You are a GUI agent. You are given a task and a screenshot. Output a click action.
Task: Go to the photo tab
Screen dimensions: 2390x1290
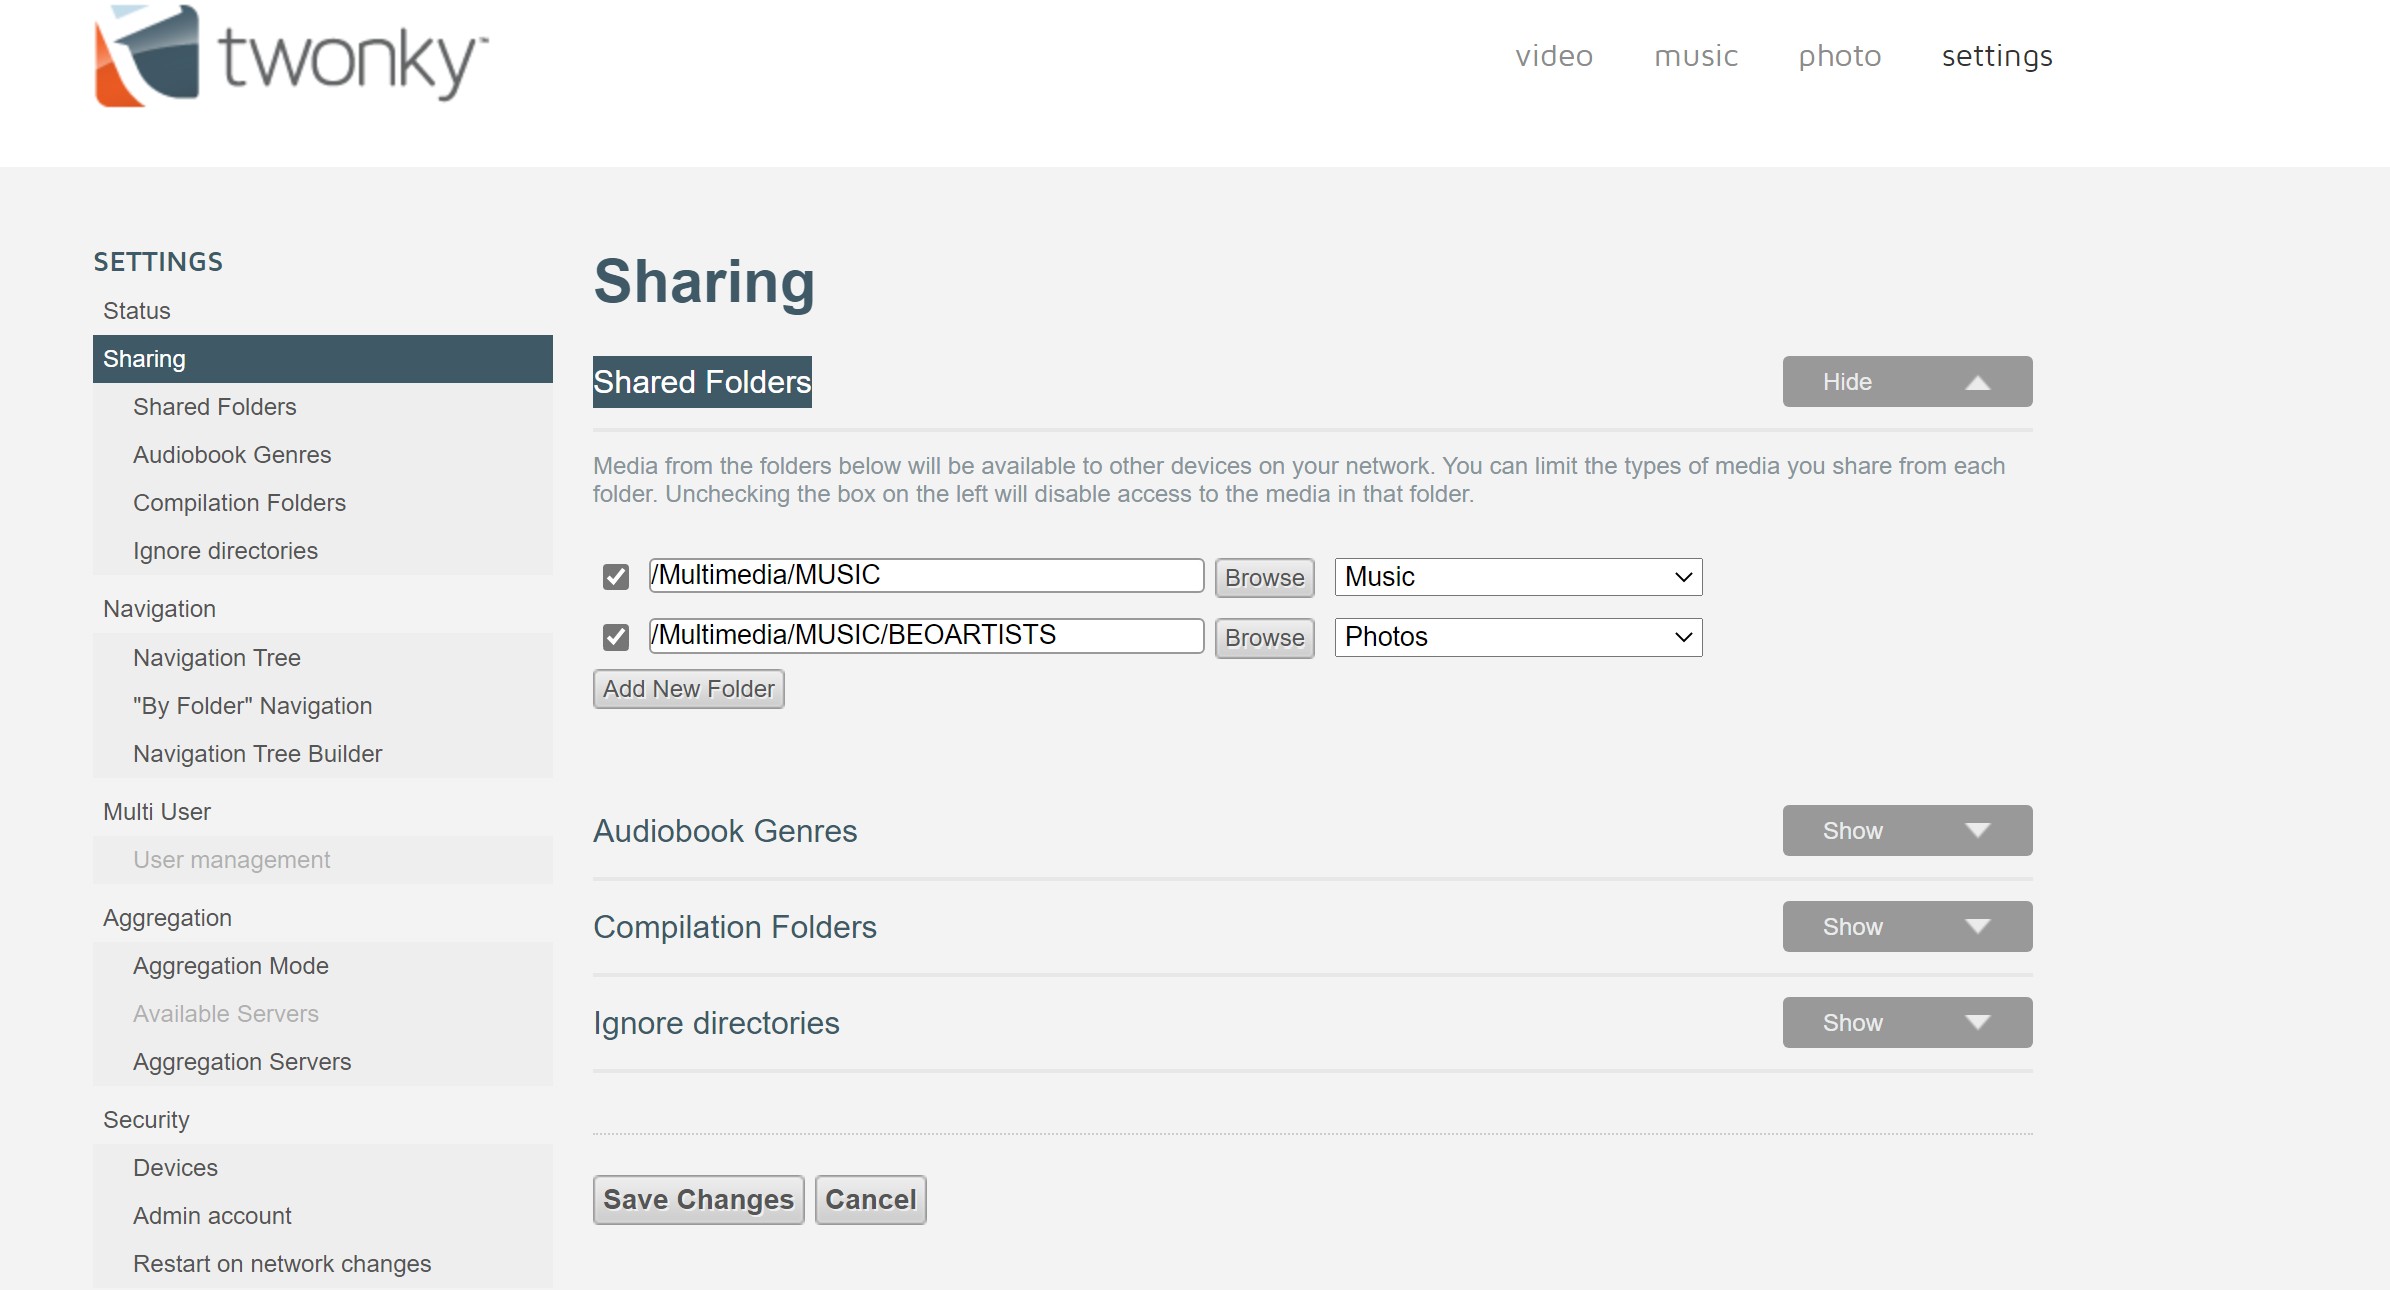1839,56
